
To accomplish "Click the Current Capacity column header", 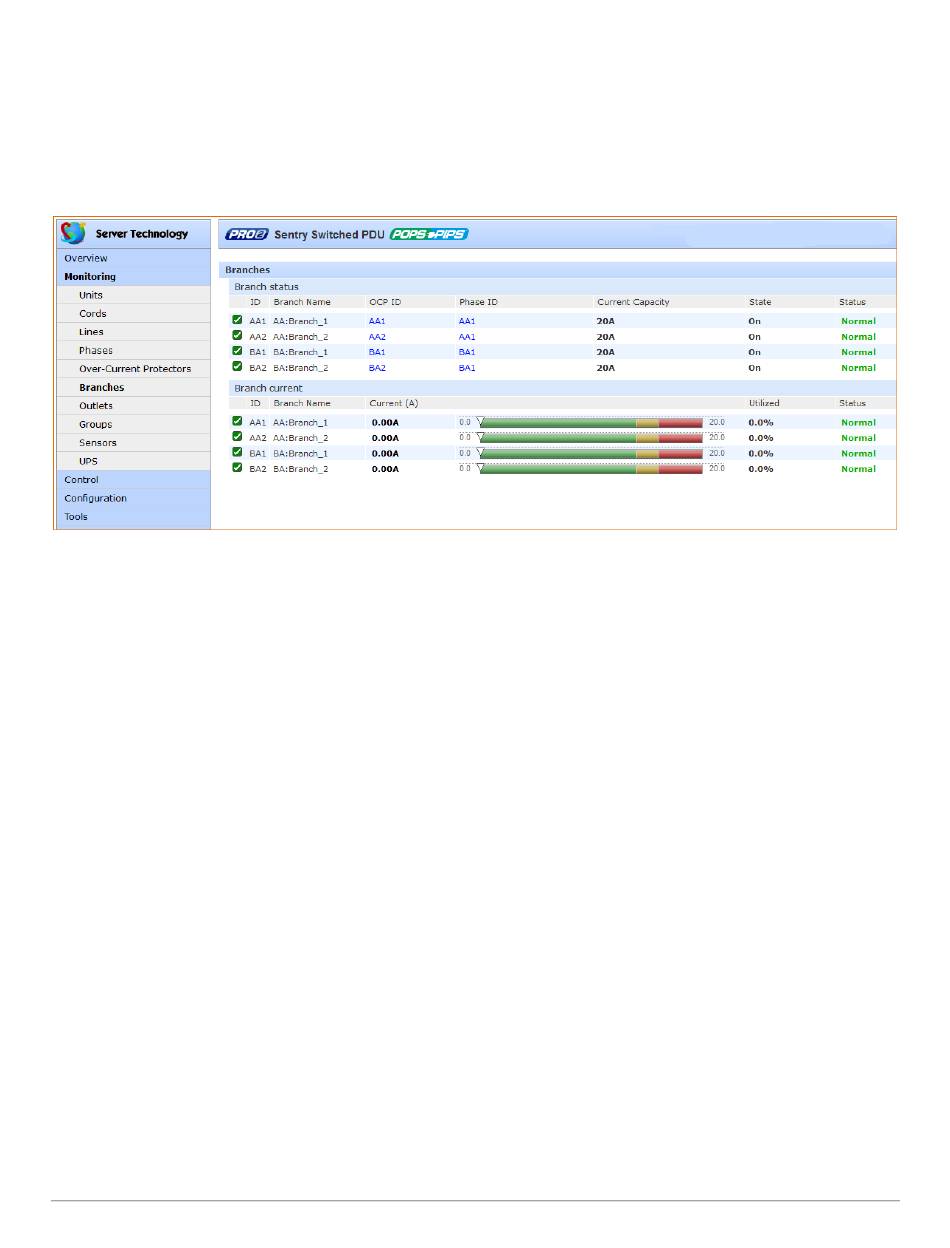I will pyautogui.click(x=633, y=302).
